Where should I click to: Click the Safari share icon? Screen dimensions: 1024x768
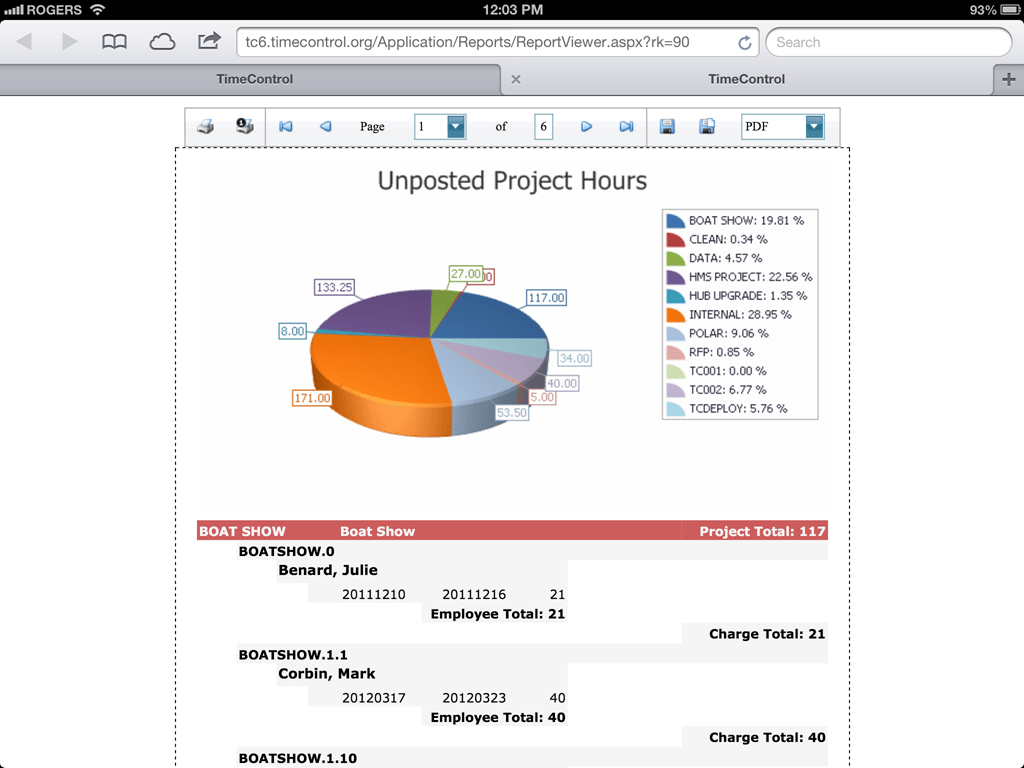tap(209, 42)
